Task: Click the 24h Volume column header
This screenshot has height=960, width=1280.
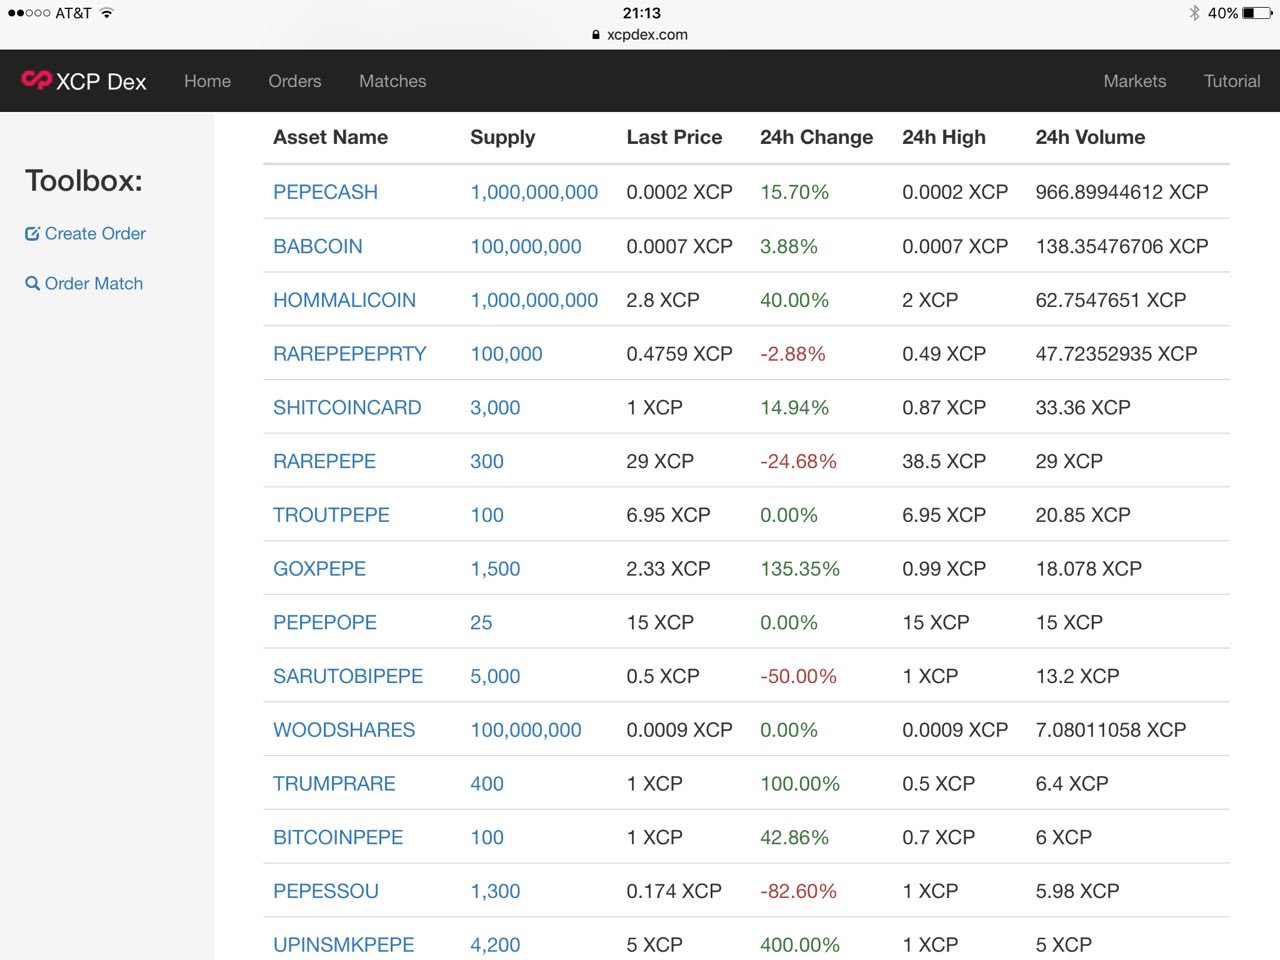Action: pyautogui.click(x=1090, y=138)
